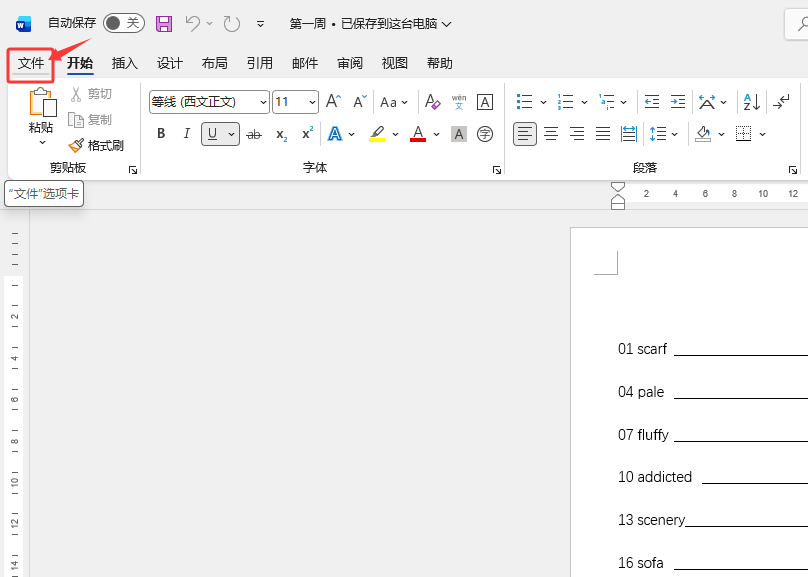
Task: Click the enclosed character icon
Action: (484, 134)
